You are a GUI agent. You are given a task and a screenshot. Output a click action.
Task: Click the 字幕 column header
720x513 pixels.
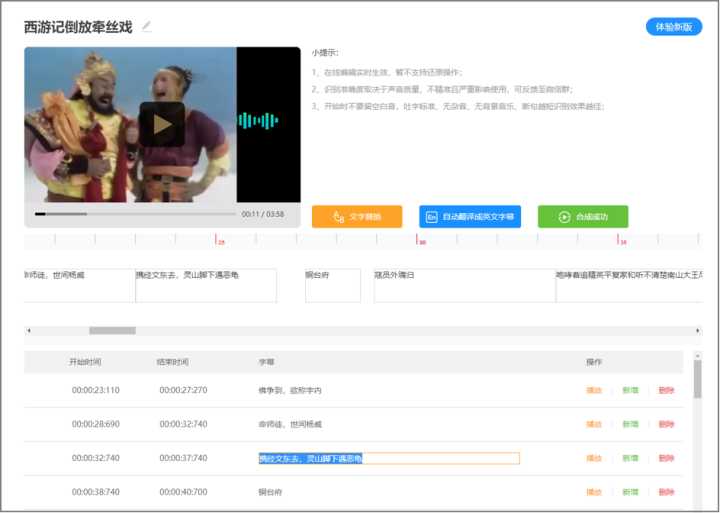pyautogui.click(x=266, y=362)
